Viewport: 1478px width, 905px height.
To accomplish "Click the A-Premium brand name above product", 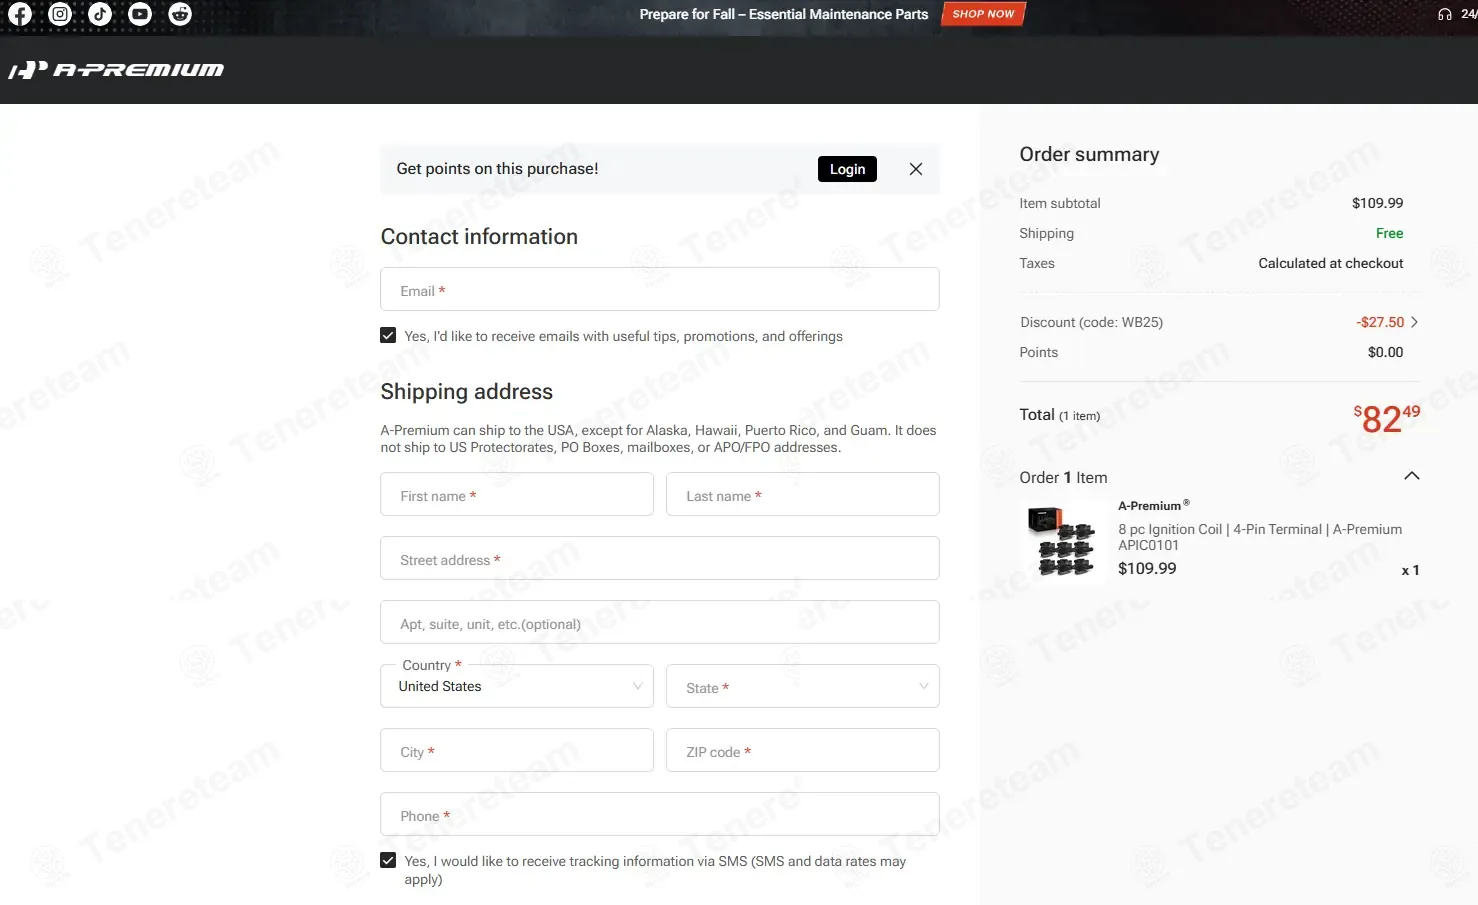I will pos(1153,505).
